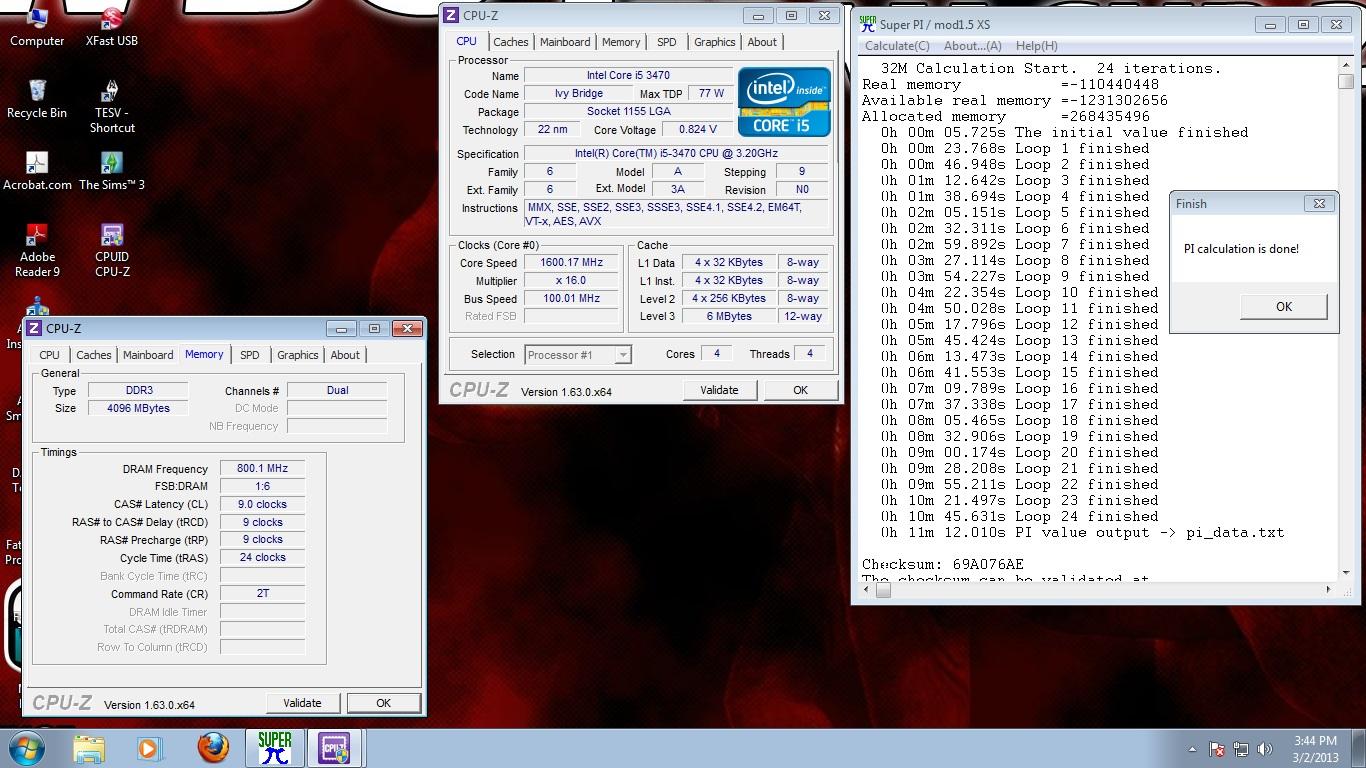Open Action Center flag tray icon
1366x768 pixels.
1217,749
